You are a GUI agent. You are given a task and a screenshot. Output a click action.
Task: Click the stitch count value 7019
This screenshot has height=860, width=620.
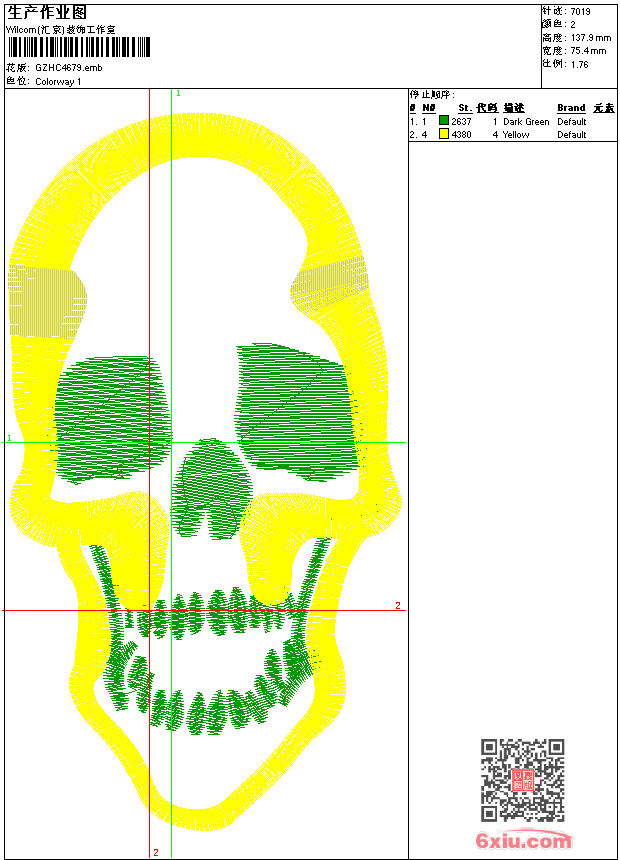tap(580, 12)
